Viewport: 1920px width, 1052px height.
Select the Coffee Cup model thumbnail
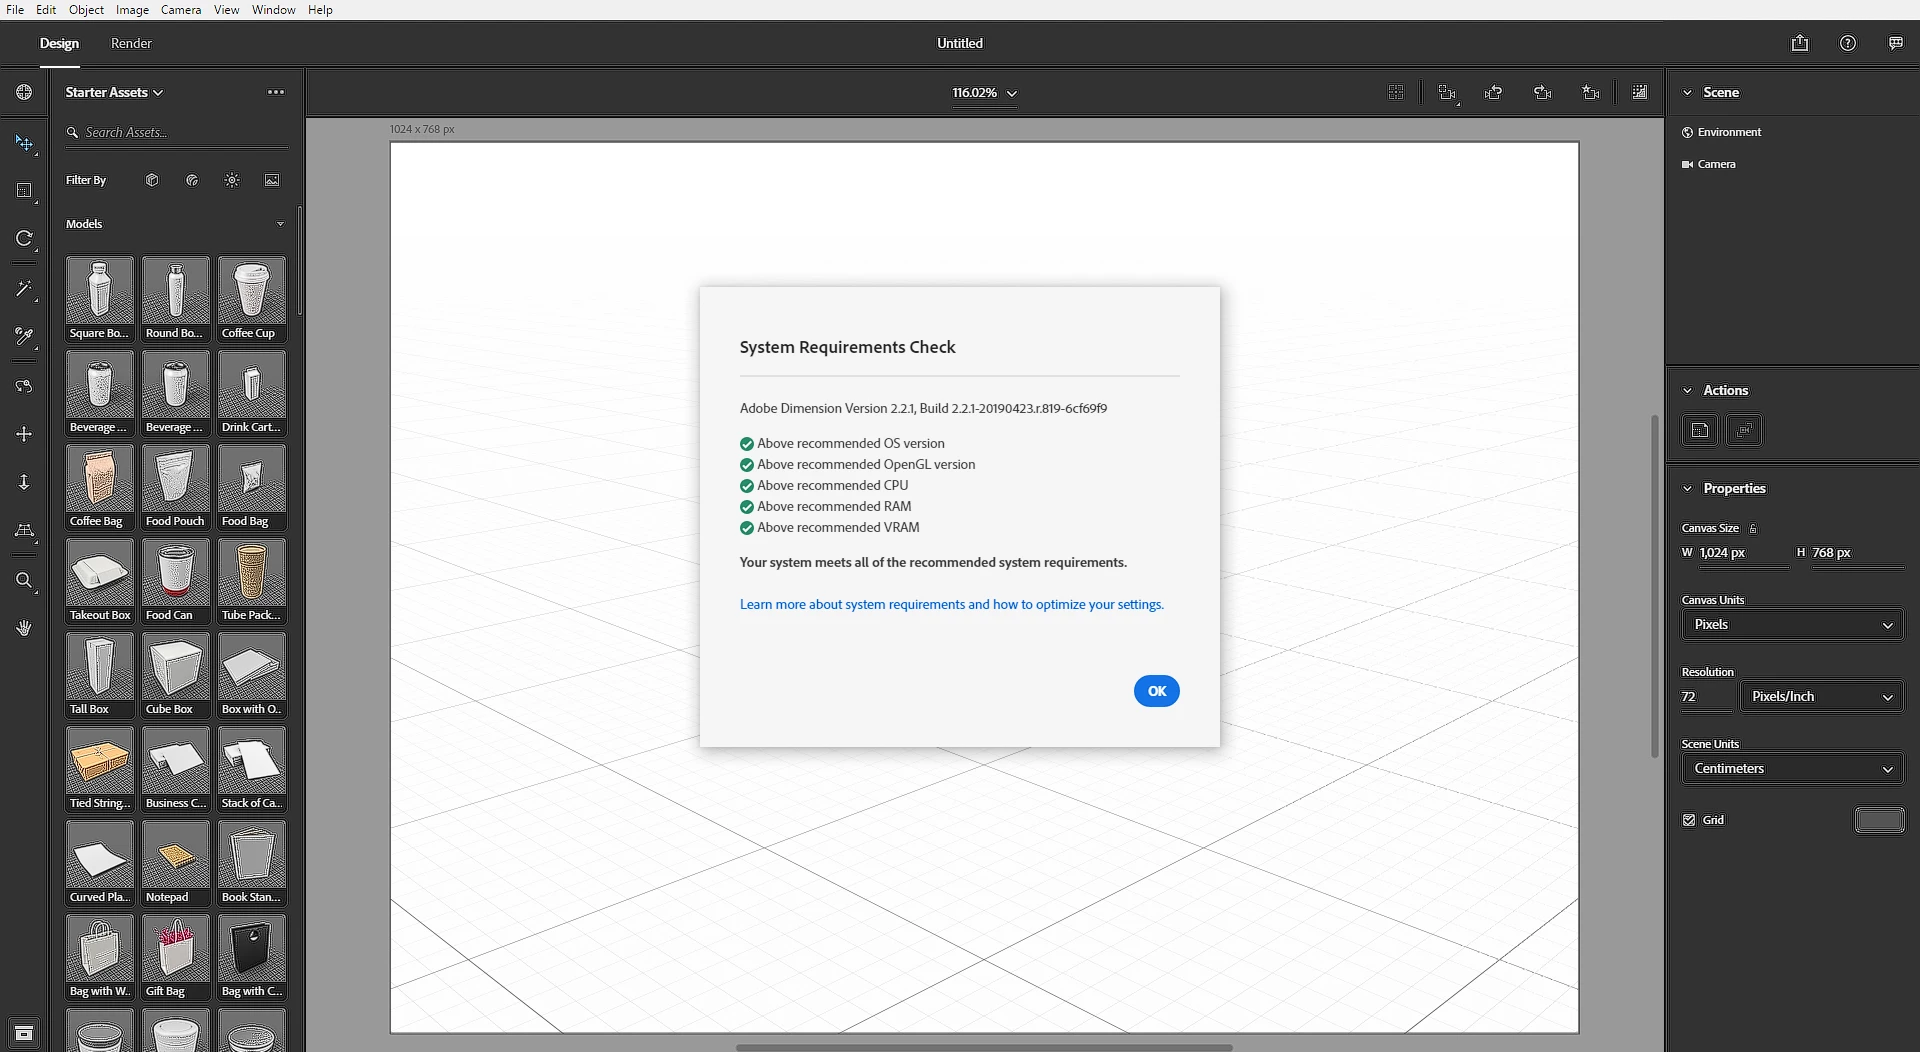tap(252, 299)
